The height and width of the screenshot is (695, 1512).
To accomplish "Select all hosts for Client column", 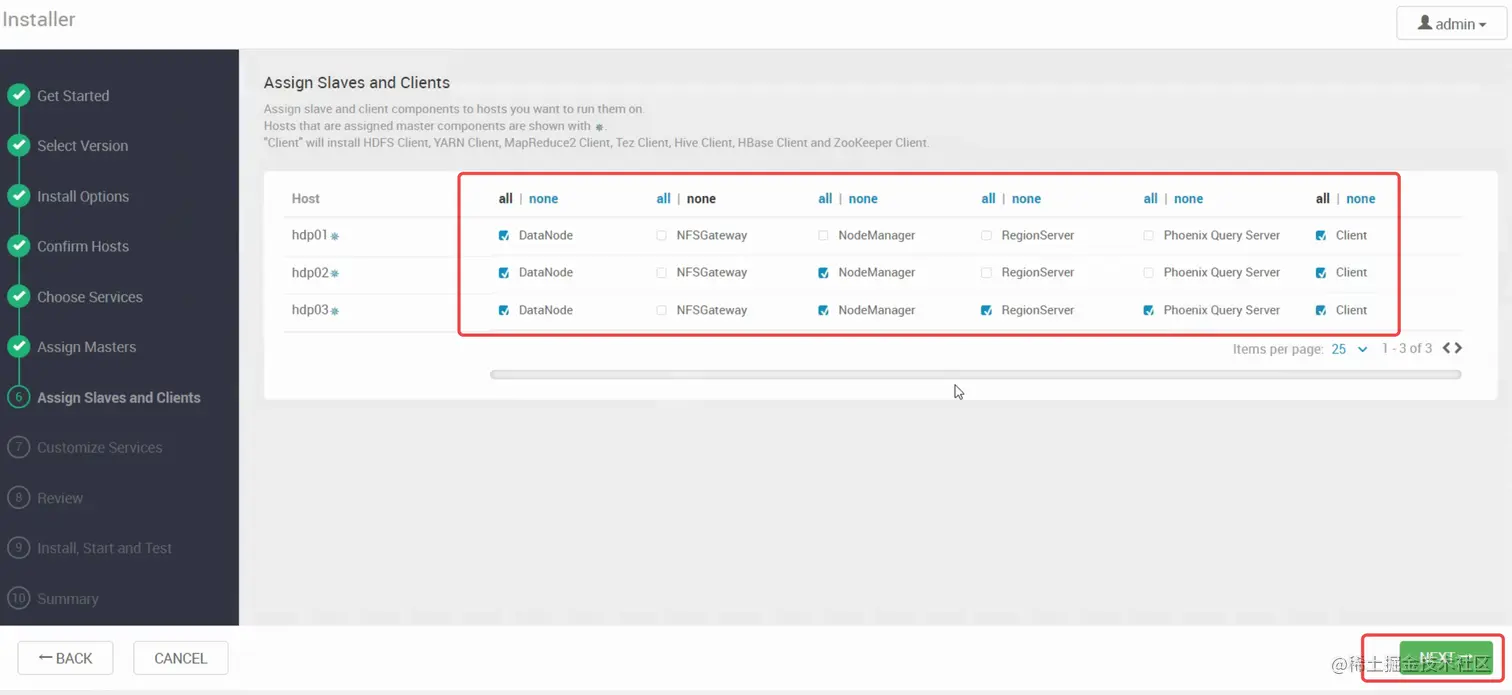I will (x=1322, y=199).
